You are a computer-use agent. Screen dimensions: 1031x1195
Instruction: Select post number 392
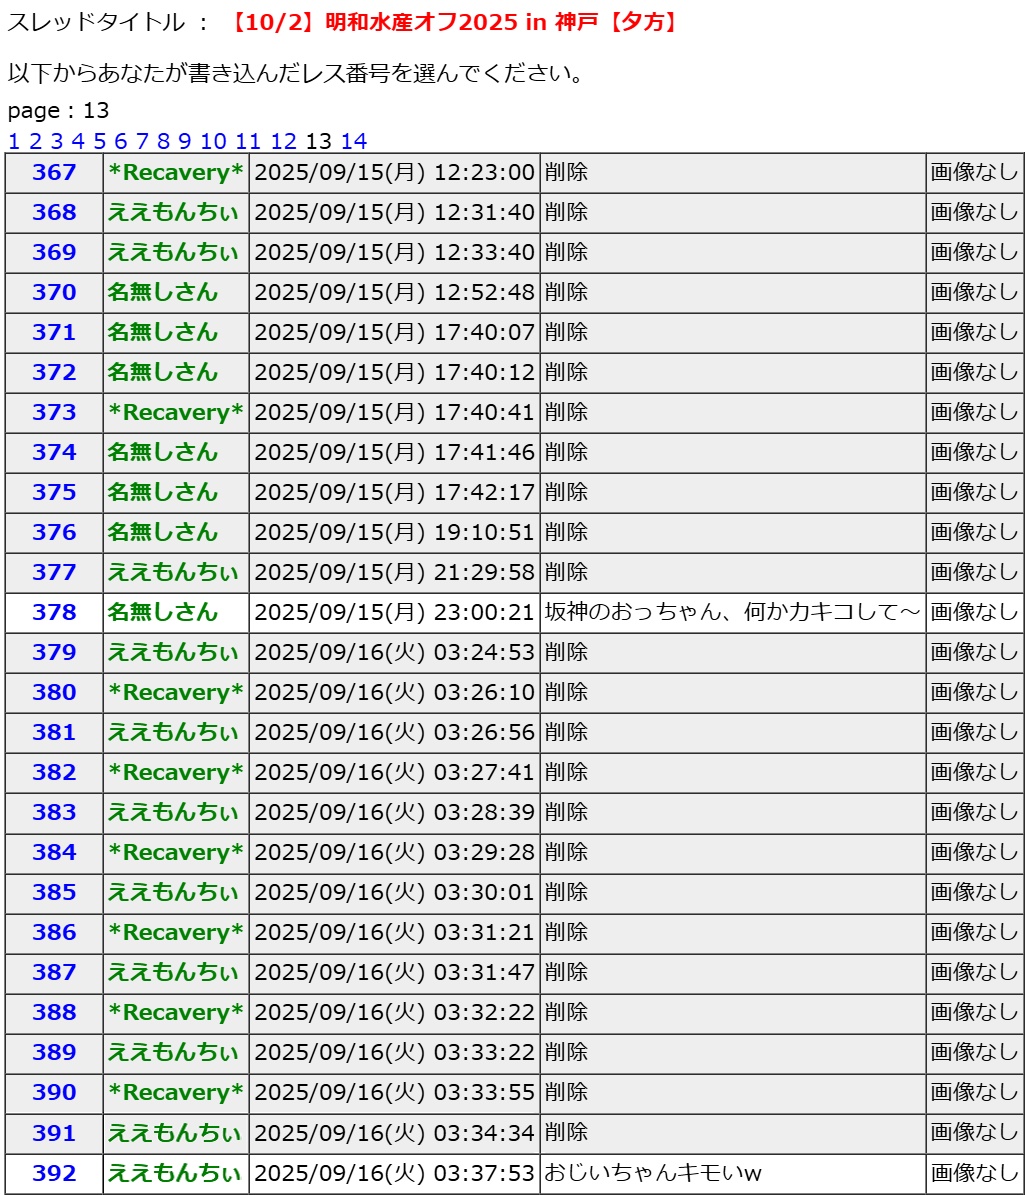point(54,1173)
